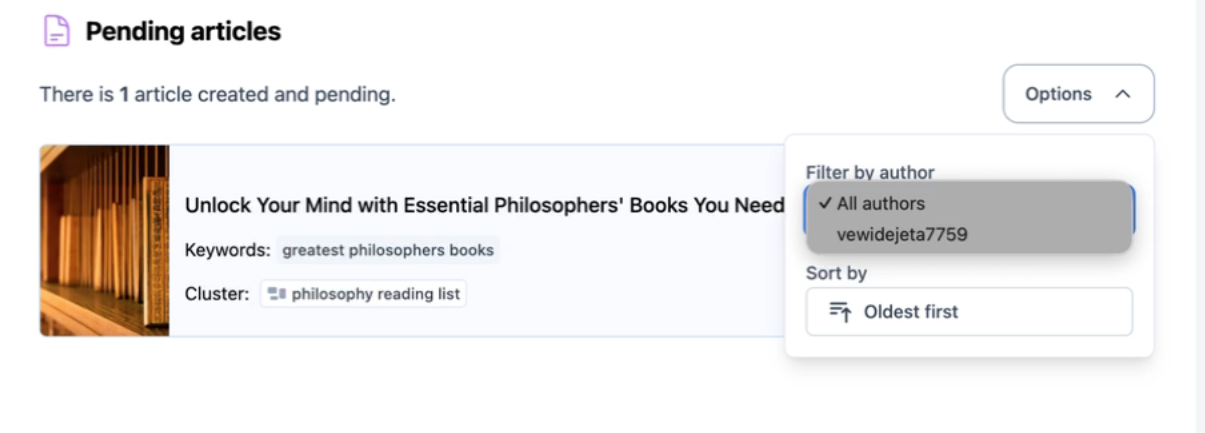
Task: Open the philosophy reading list cluster tag
Action: (364, 294)
